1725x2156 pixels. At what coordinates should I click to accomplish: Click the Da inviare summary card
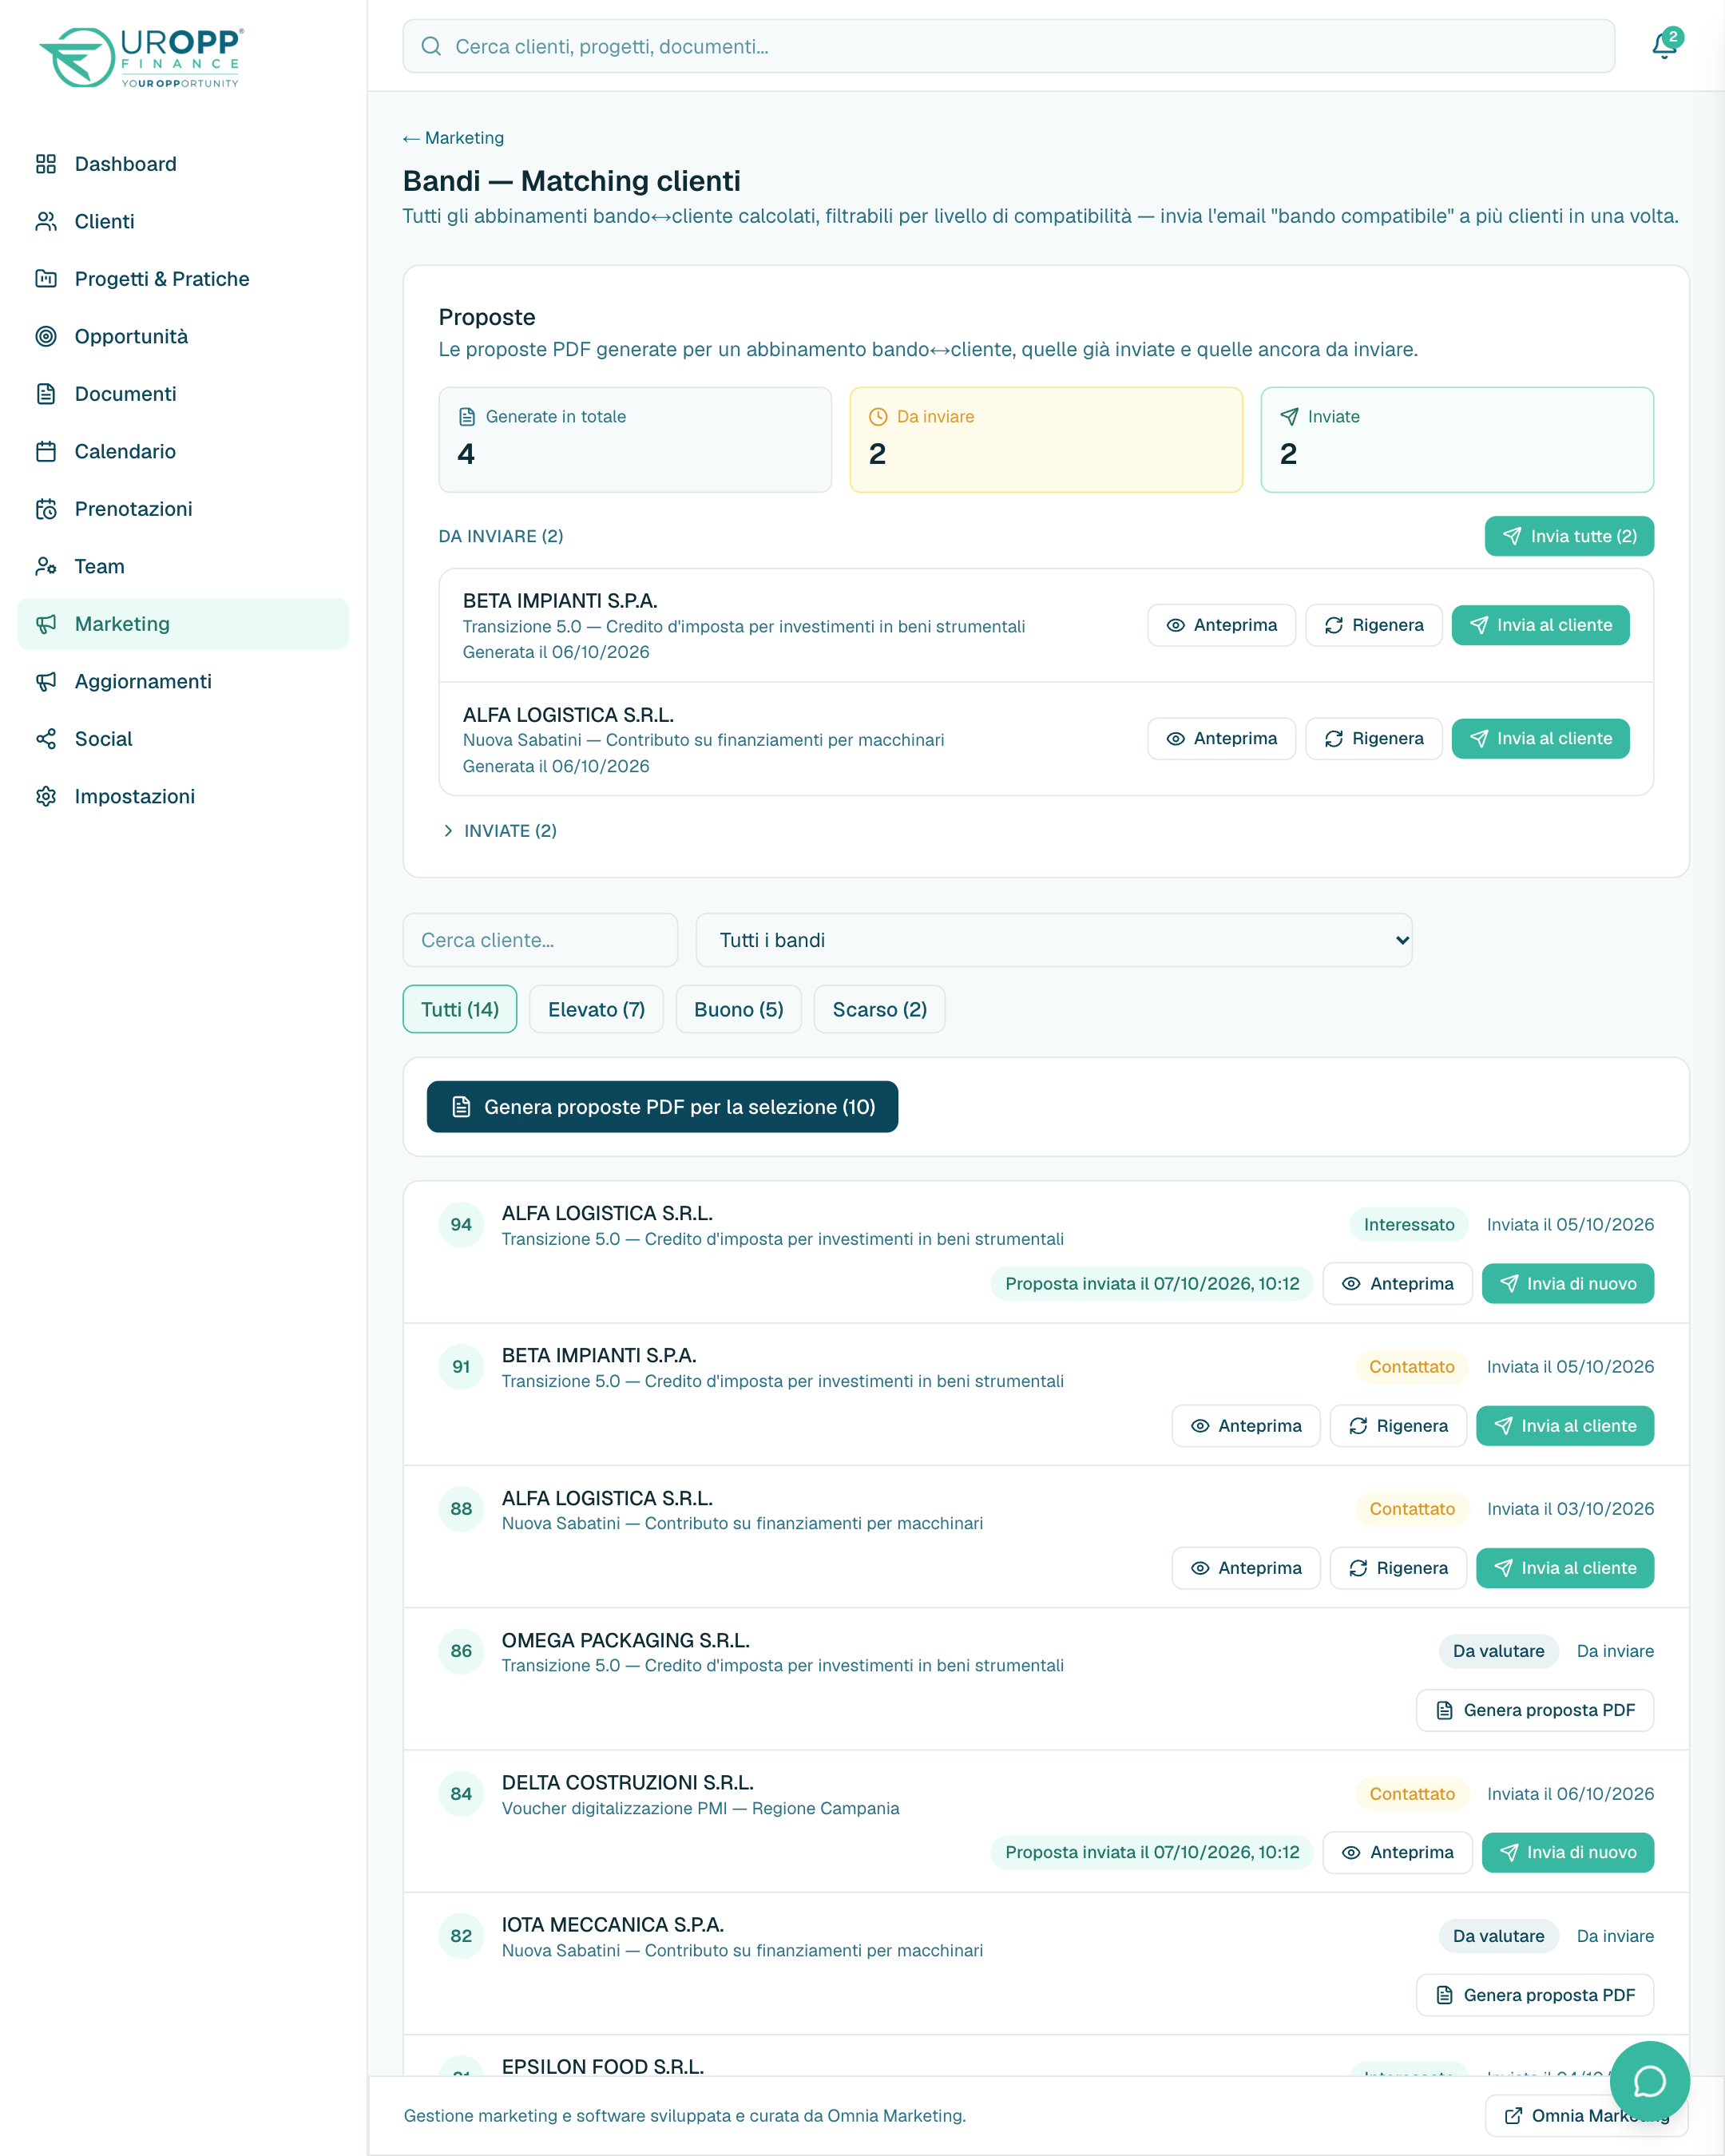pyautogui.click(x=1046, y=440)
